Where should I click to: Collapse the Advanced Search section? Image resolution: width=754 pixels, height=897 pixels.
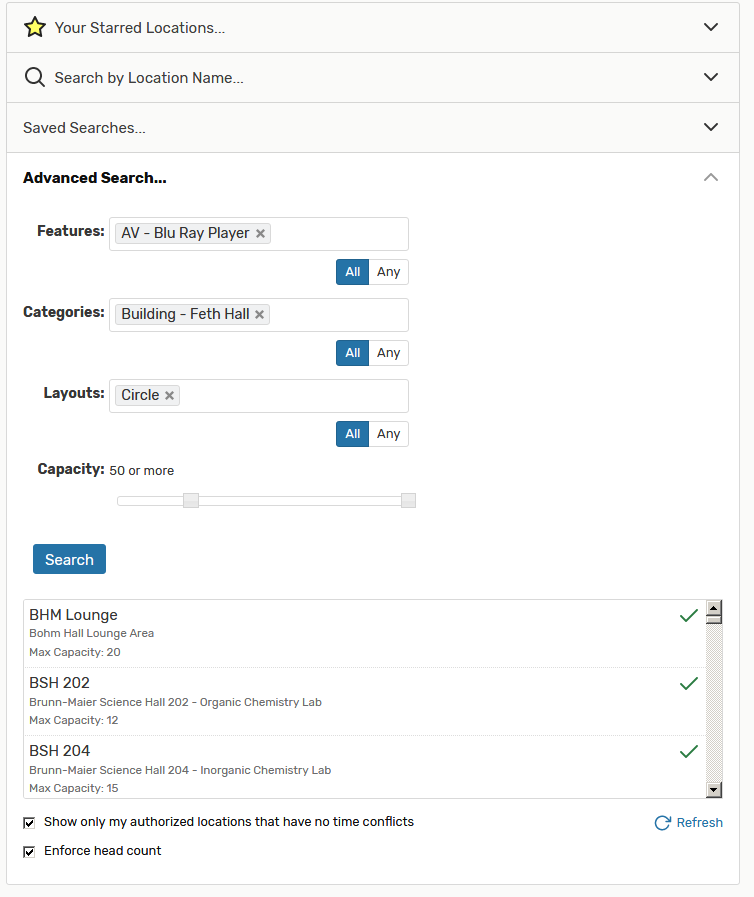click(711, 178)
